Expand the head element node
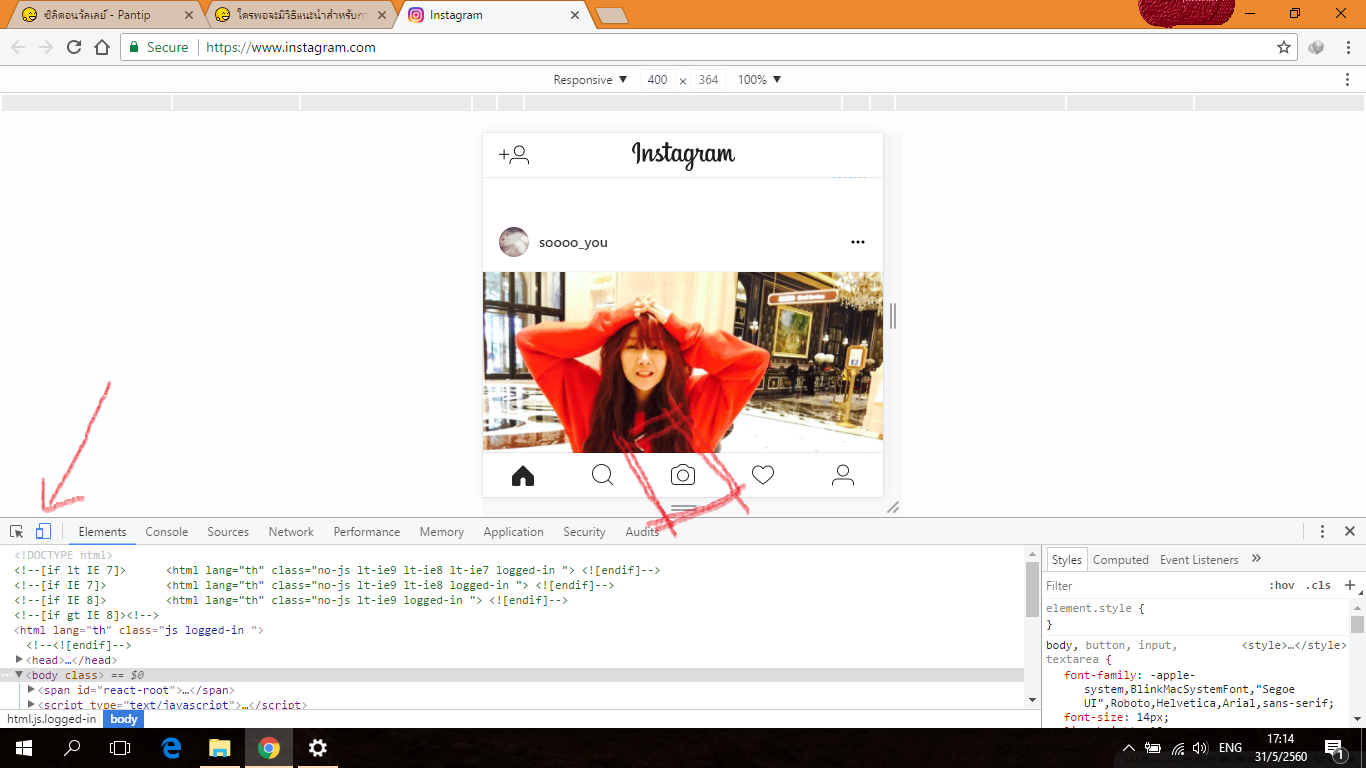This screenshot has height=768, width=1366. (19, 660)
